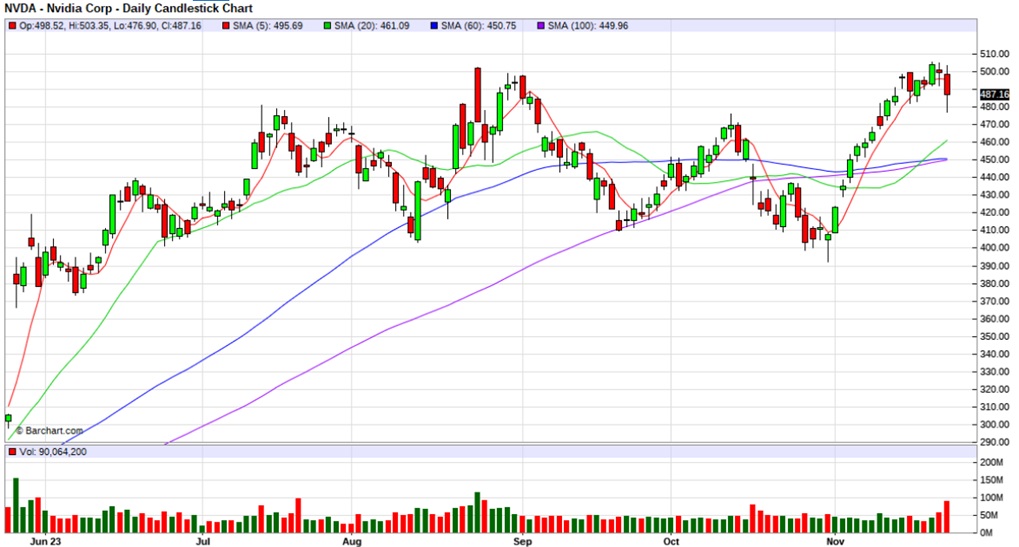Click the blue SMA (60) legend swatch
The height and width of the screenshot is (547, 1019).
tap(434, 26)
